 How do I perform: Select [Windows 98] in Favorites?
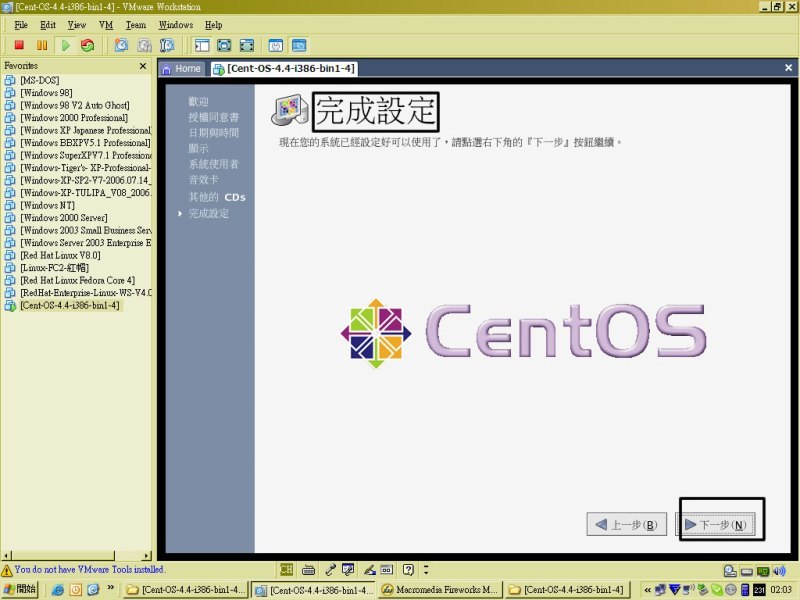click(46, 93)
